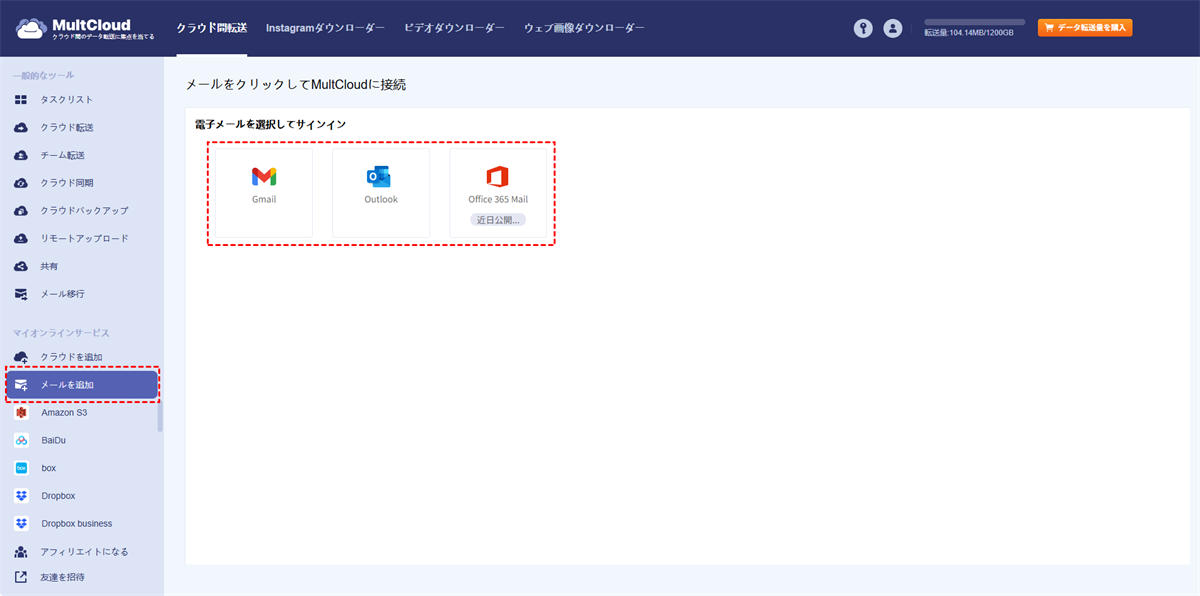Click the クラウドを追加 label
Image resolution: width=1200 pixels, height=596 pixels.
[x=71, y=357]
